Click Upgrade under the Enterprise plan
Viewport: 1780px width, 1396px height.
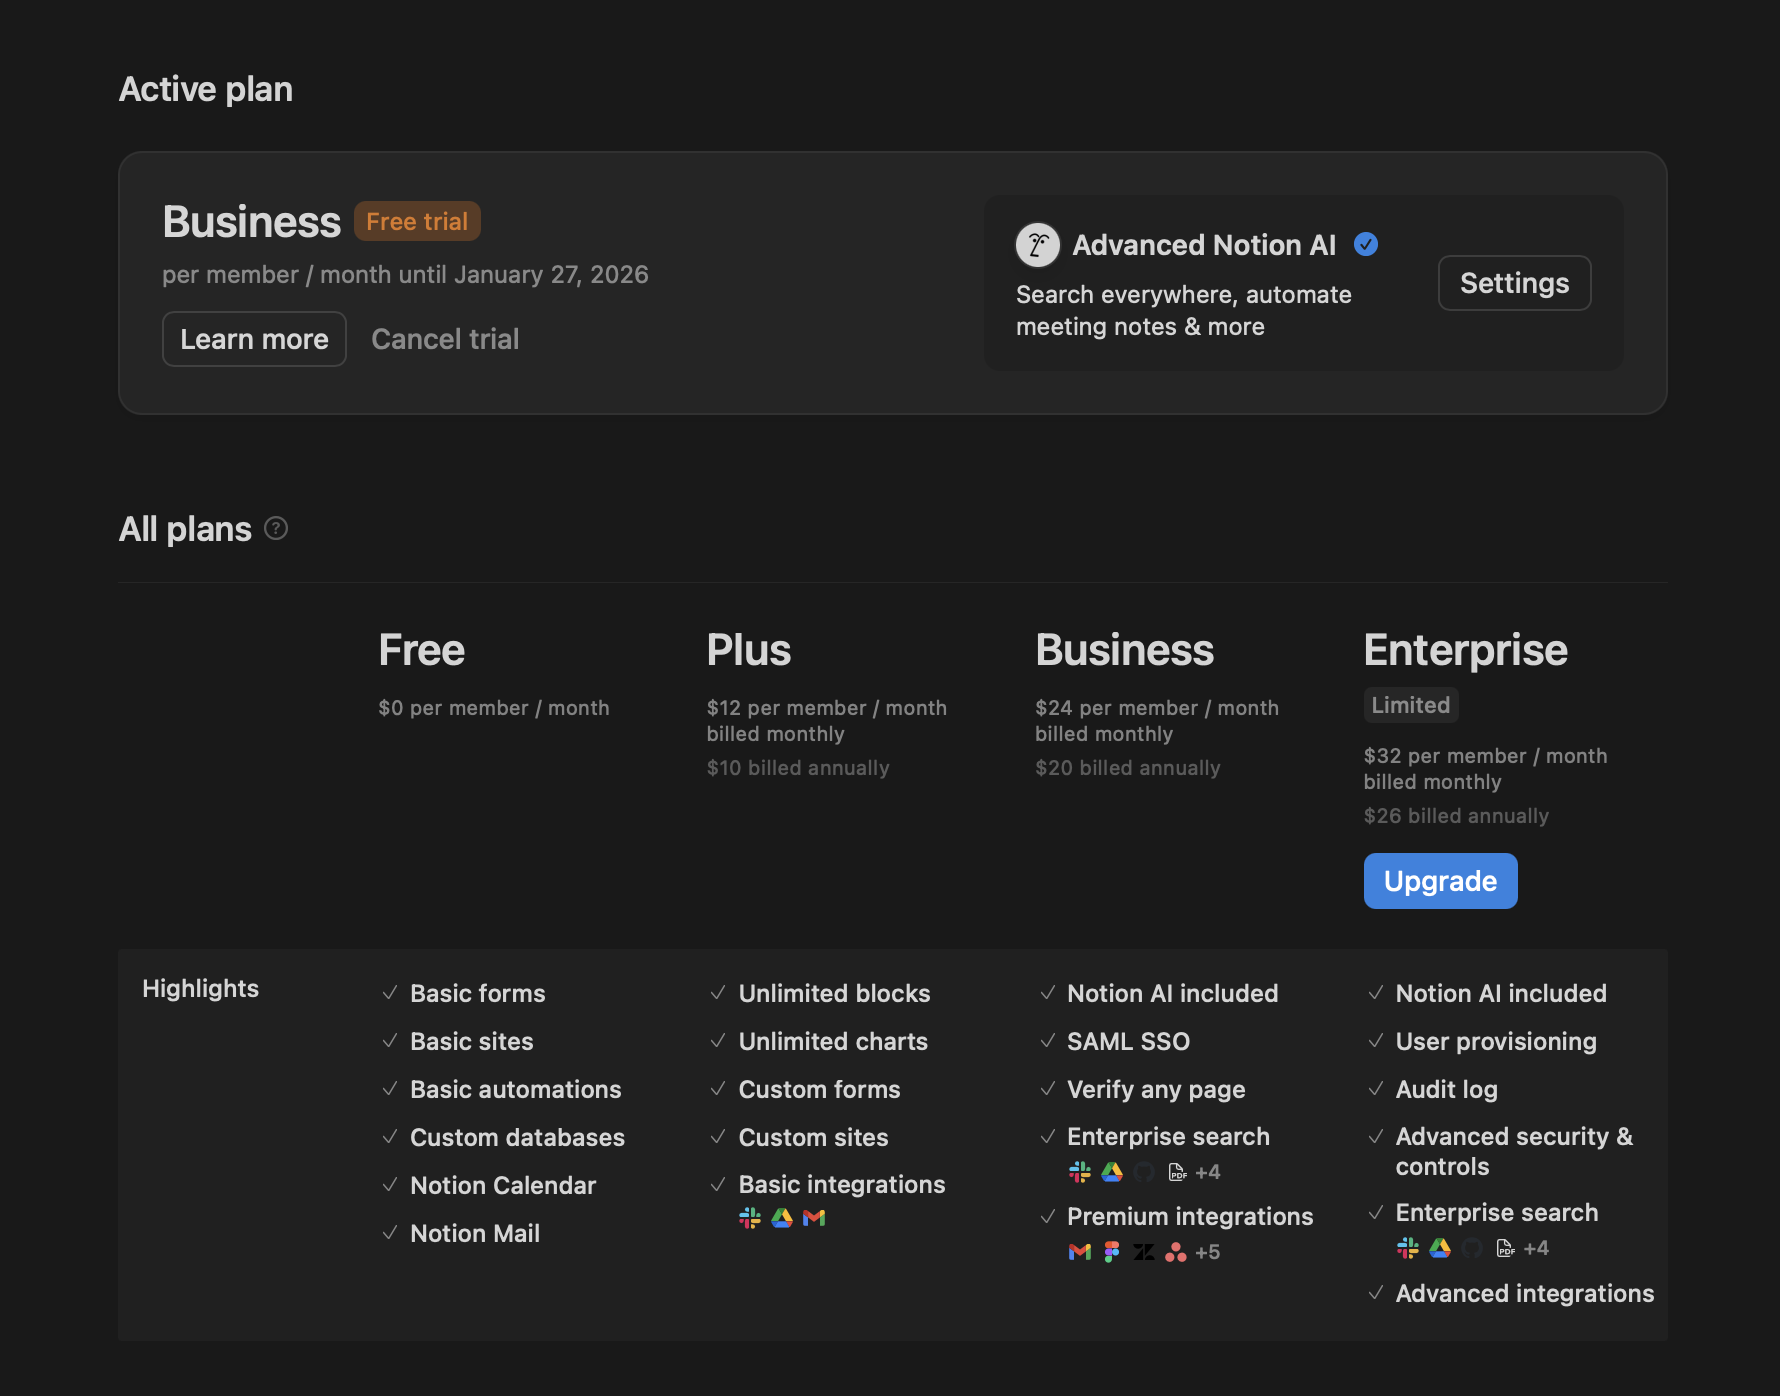tap(1439, 881)
